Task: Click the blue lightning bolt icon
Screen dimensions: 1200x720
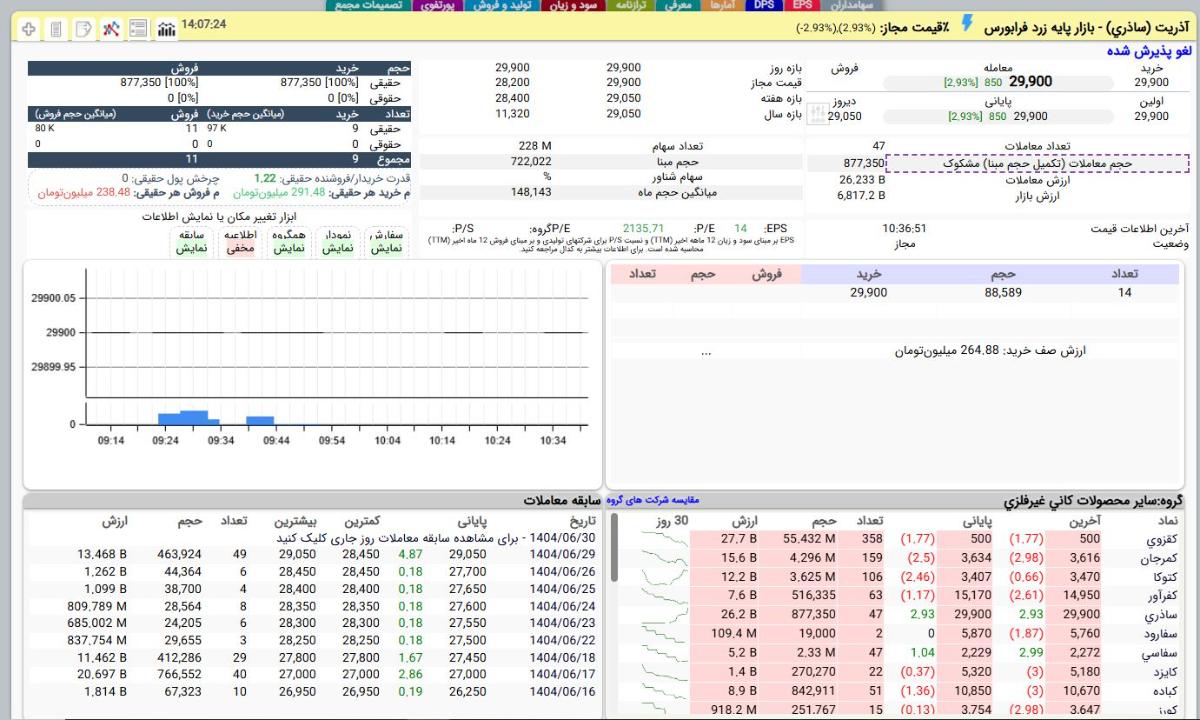Action: click(966, 24)
